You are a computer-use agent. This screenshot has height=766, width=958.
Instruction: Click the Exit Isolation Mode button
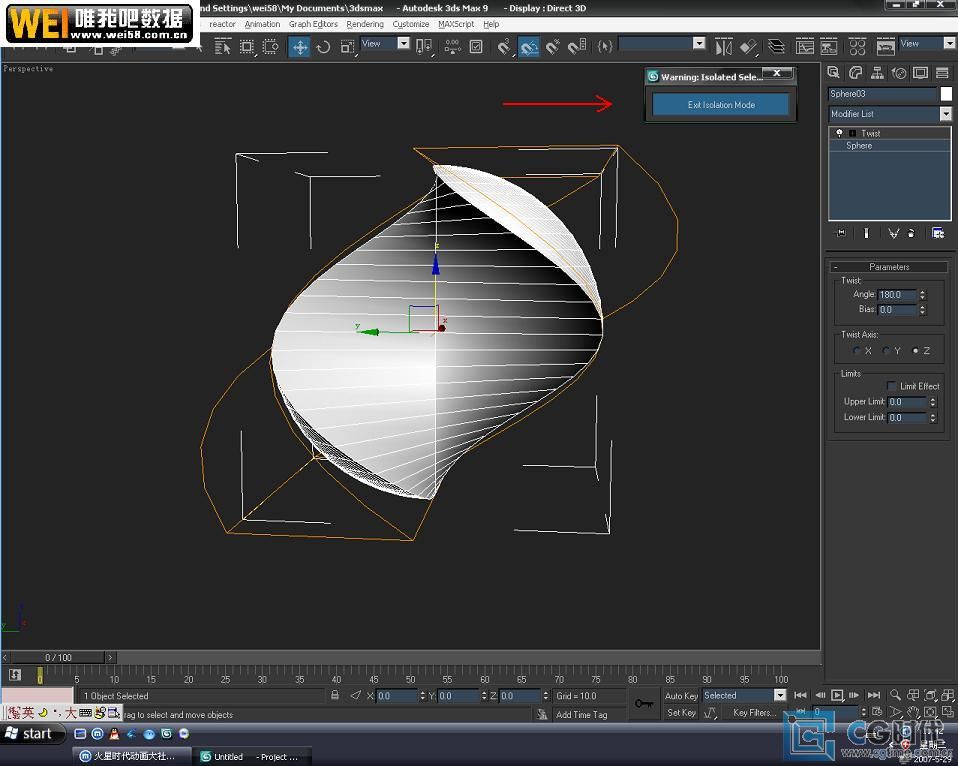tap(721, 104)
